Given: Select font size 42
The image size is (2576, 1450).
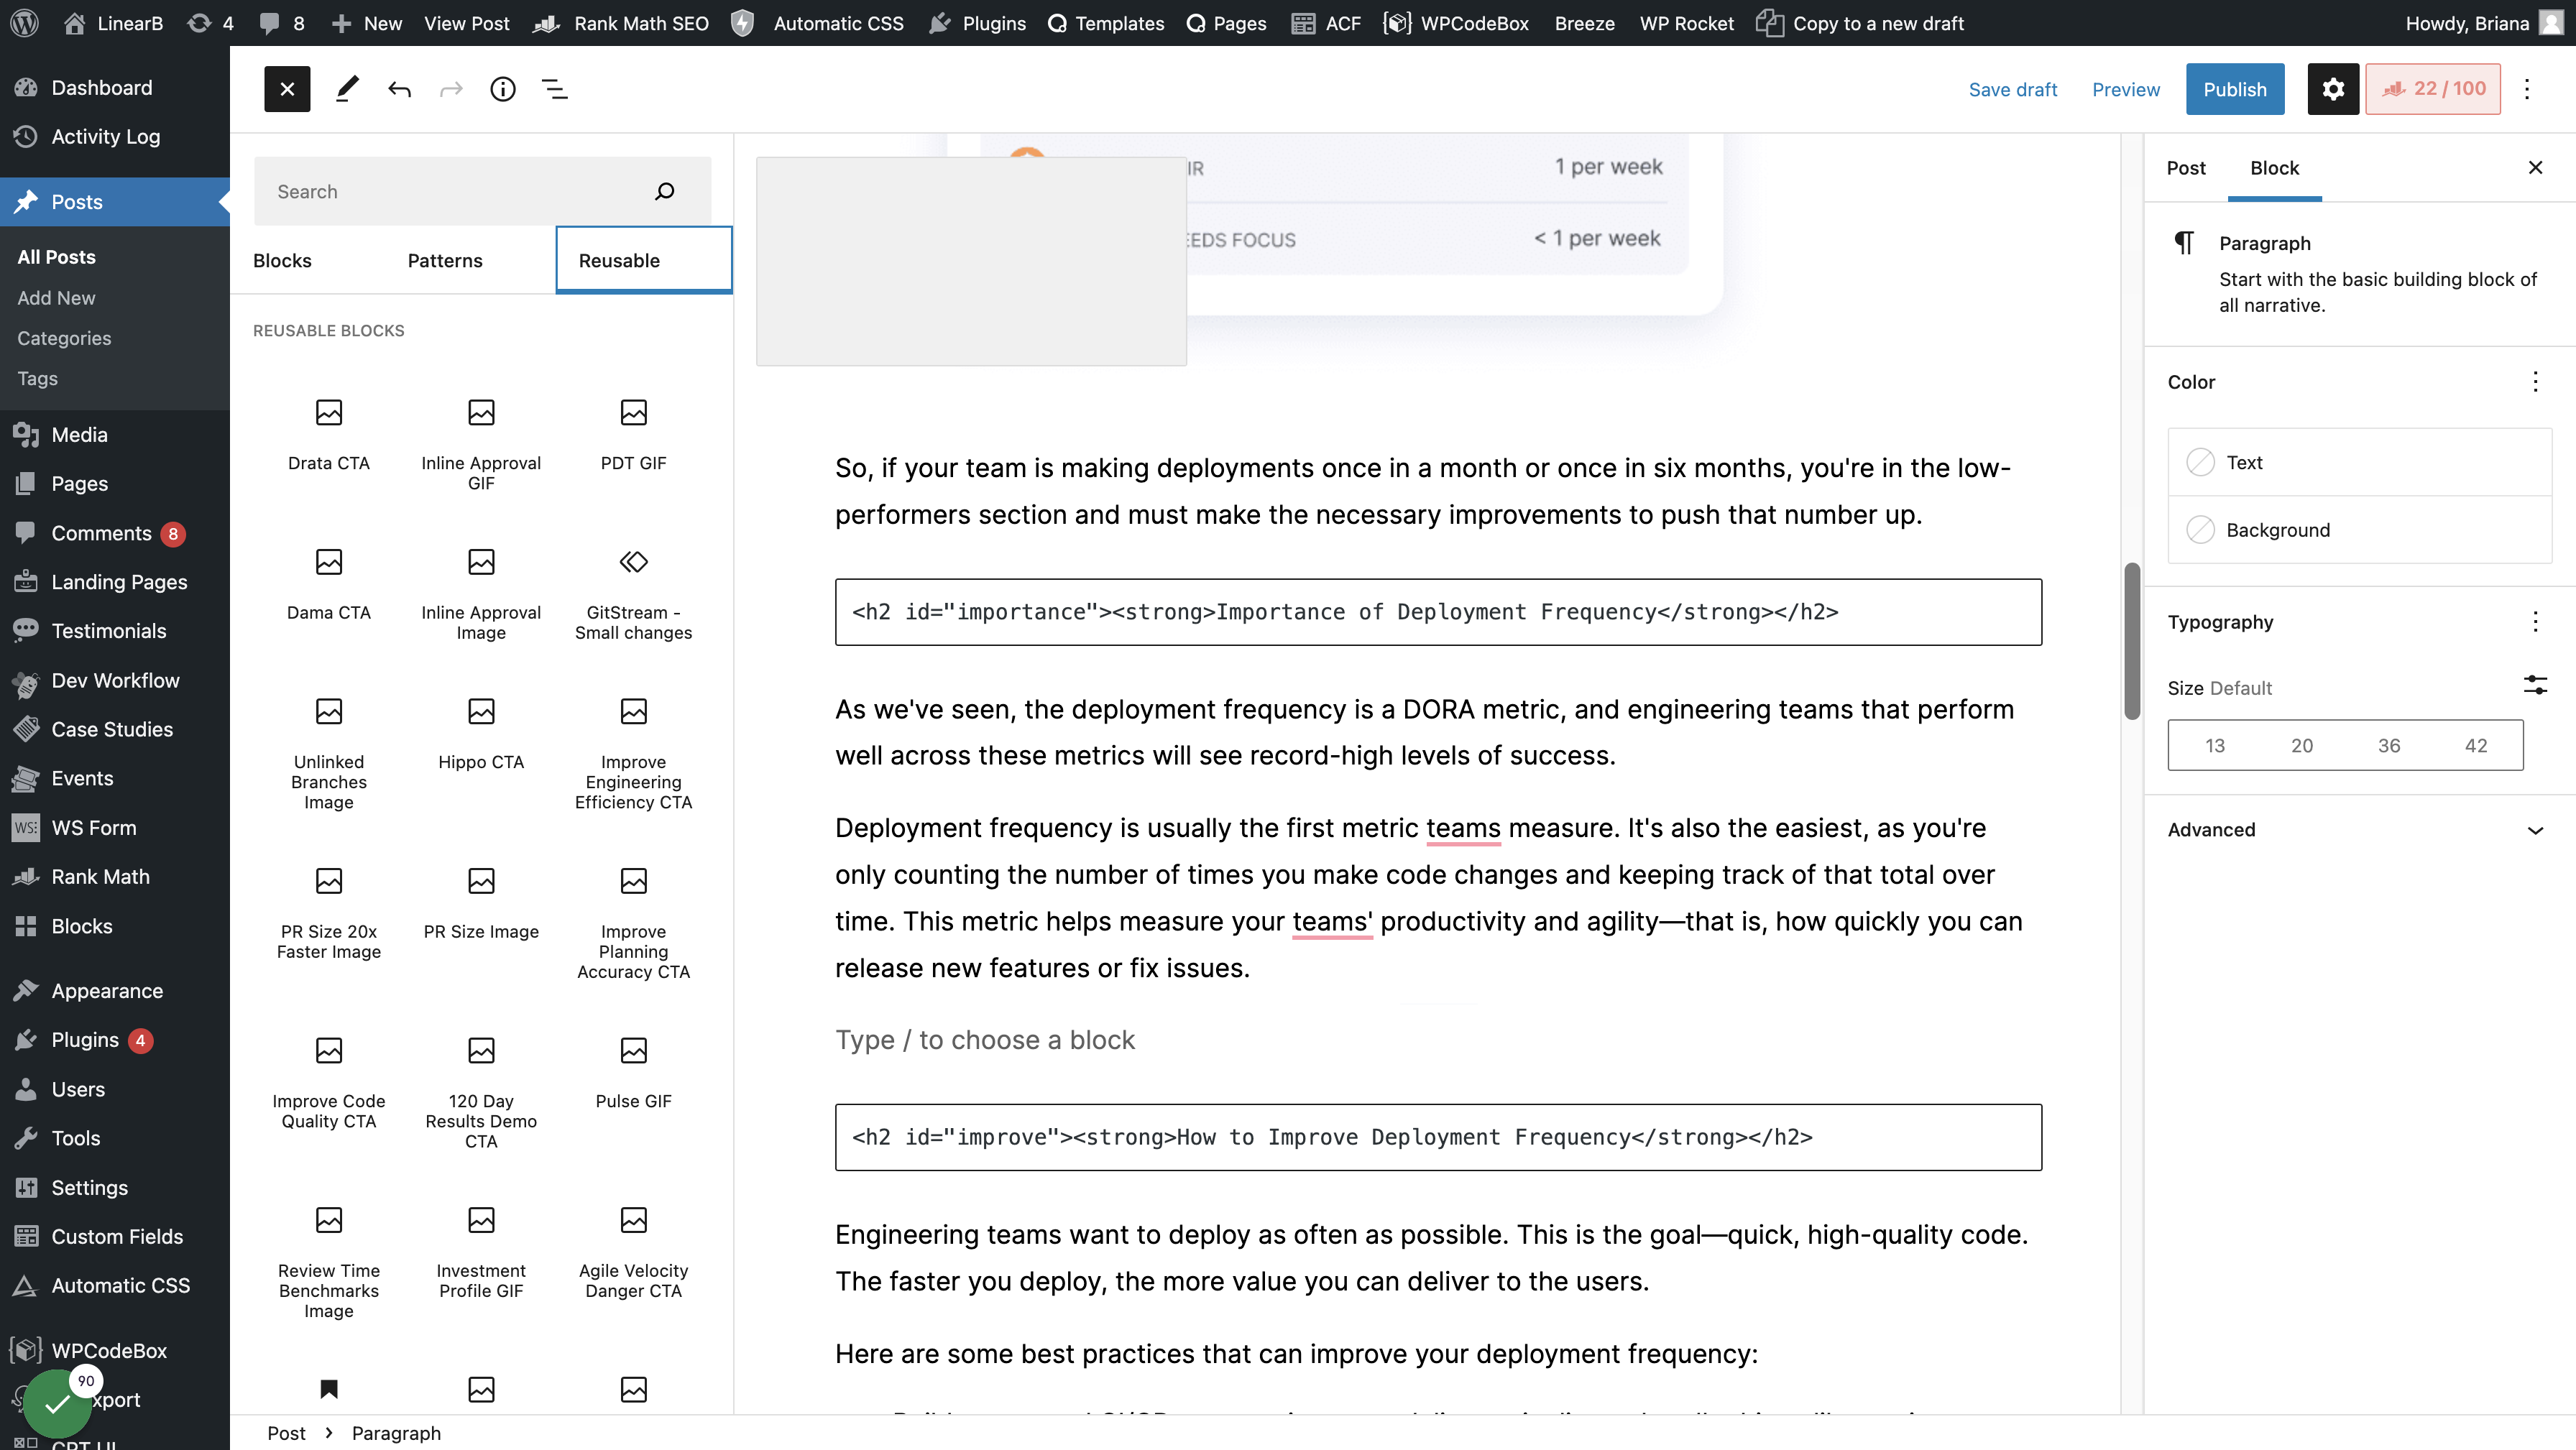Looking at the screenshot, I should [x=2476, y=745].
